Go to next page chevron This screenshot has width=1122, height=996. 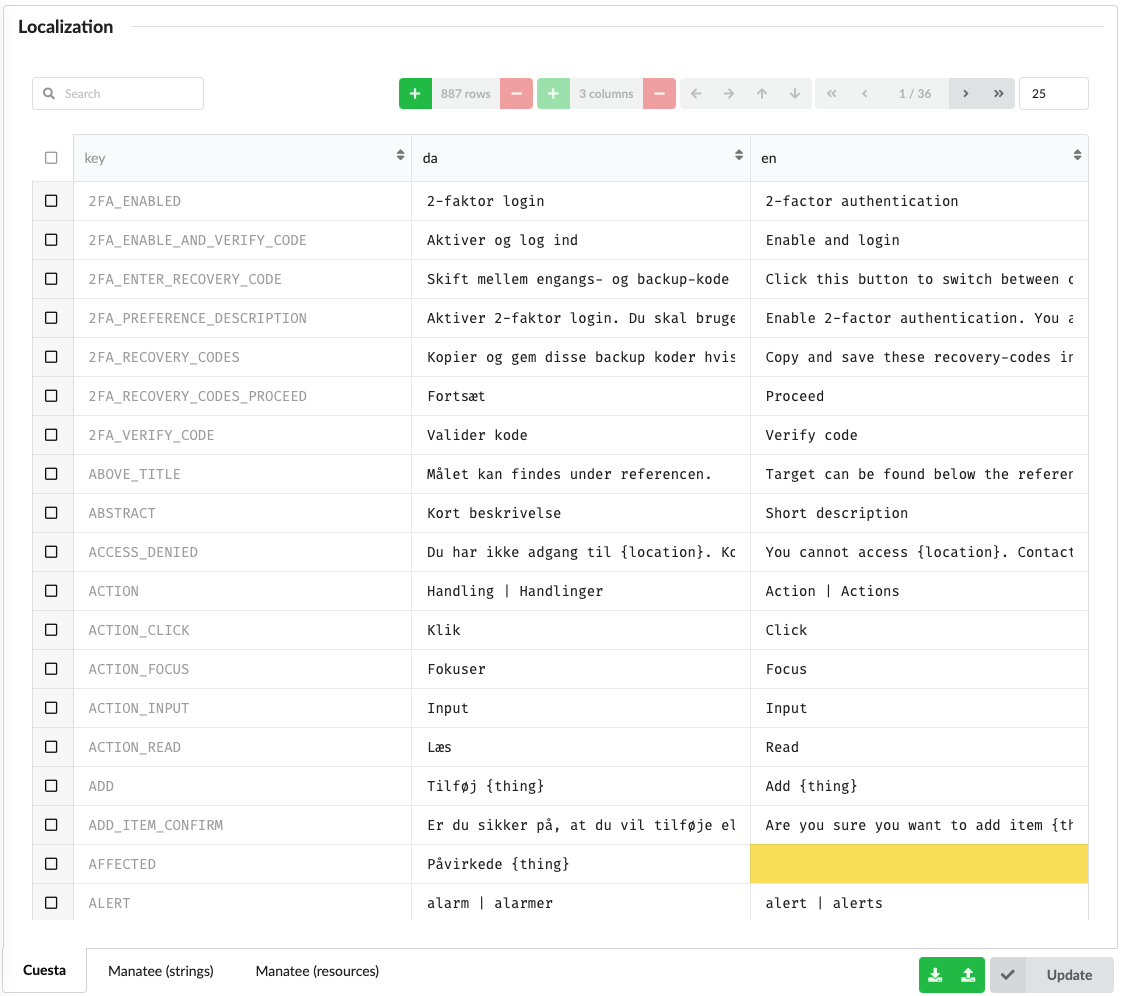965,94
